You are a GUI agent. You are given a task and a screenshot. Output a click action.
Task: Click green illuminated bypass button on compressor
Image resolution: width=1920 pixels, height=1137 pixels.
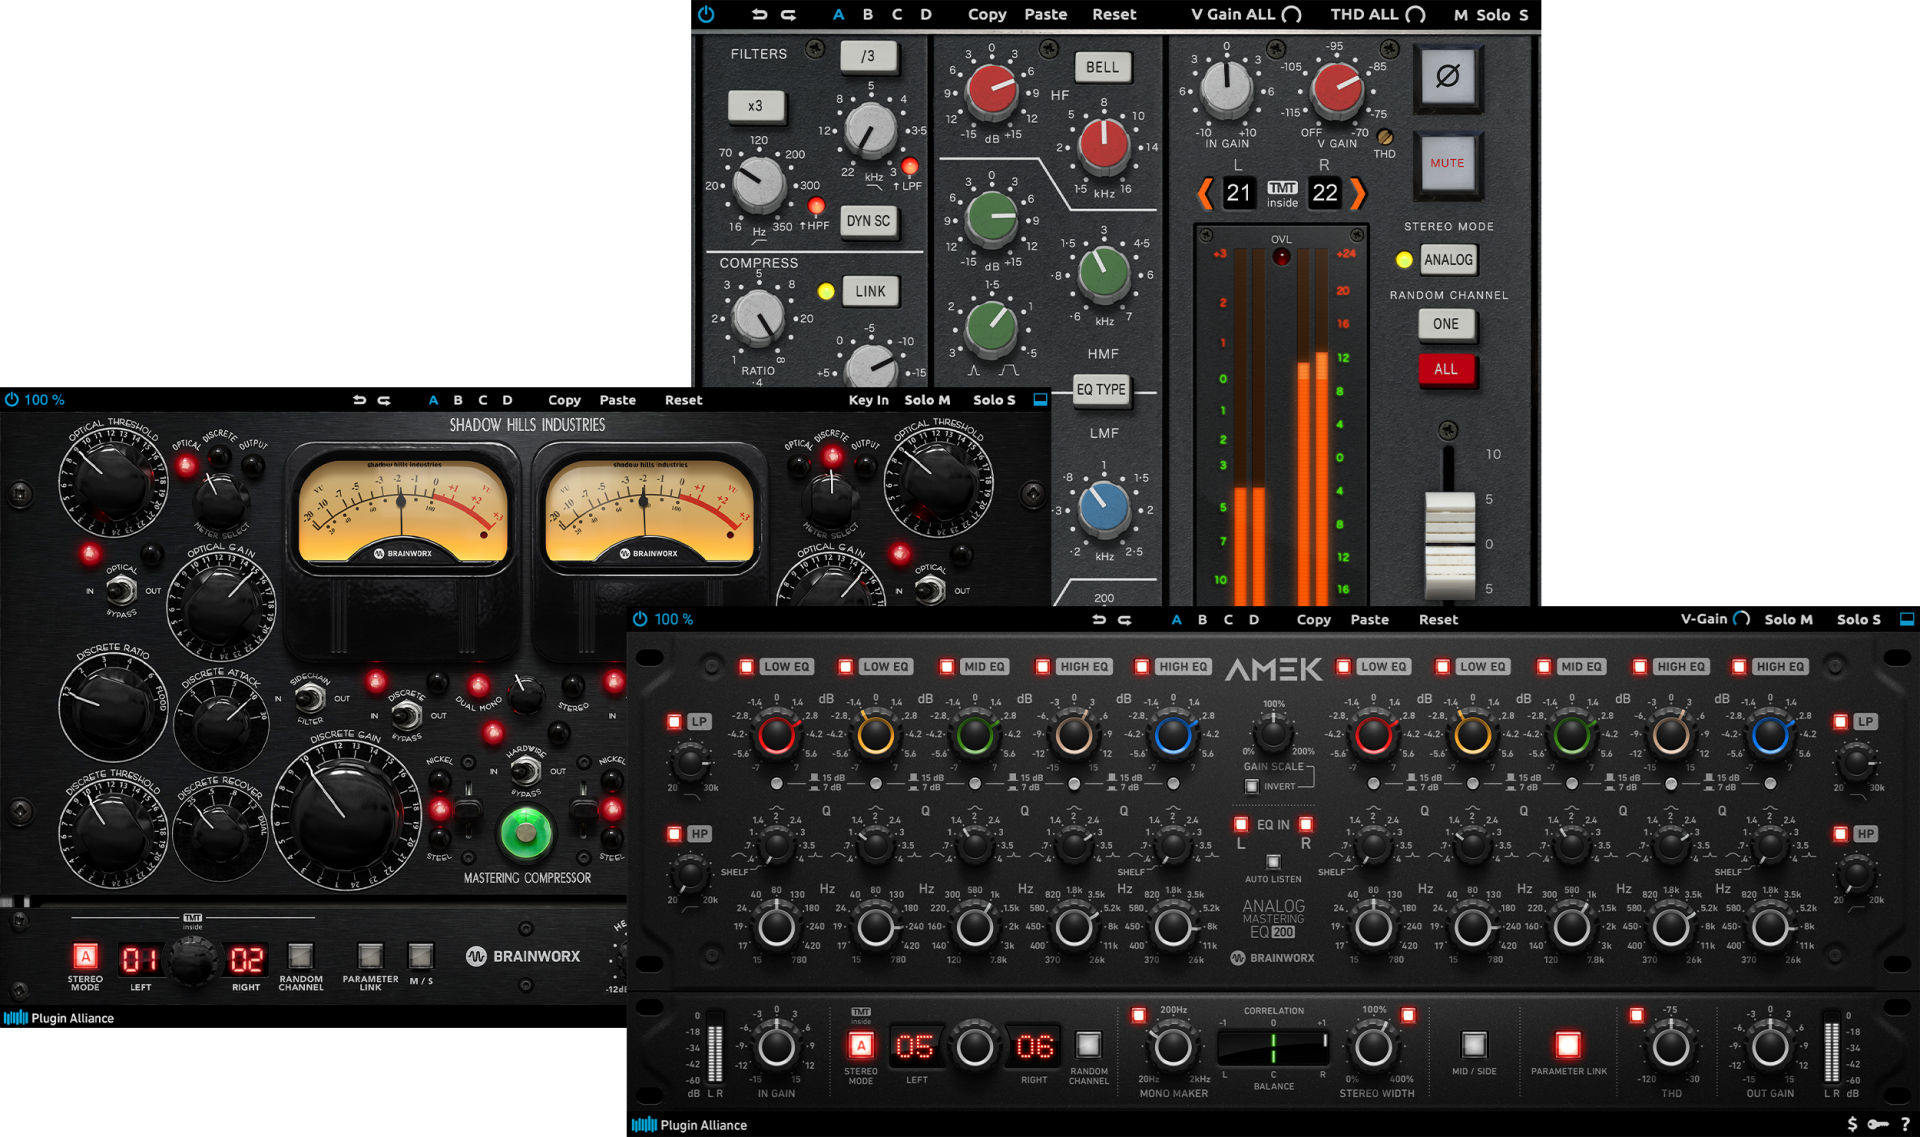click(x=525, y=832)
